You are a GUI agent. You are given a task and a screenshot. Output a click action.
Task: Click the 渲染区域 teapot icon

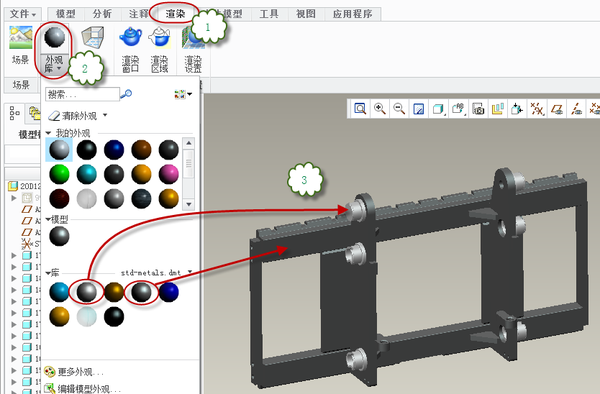[x=160, y=37]
